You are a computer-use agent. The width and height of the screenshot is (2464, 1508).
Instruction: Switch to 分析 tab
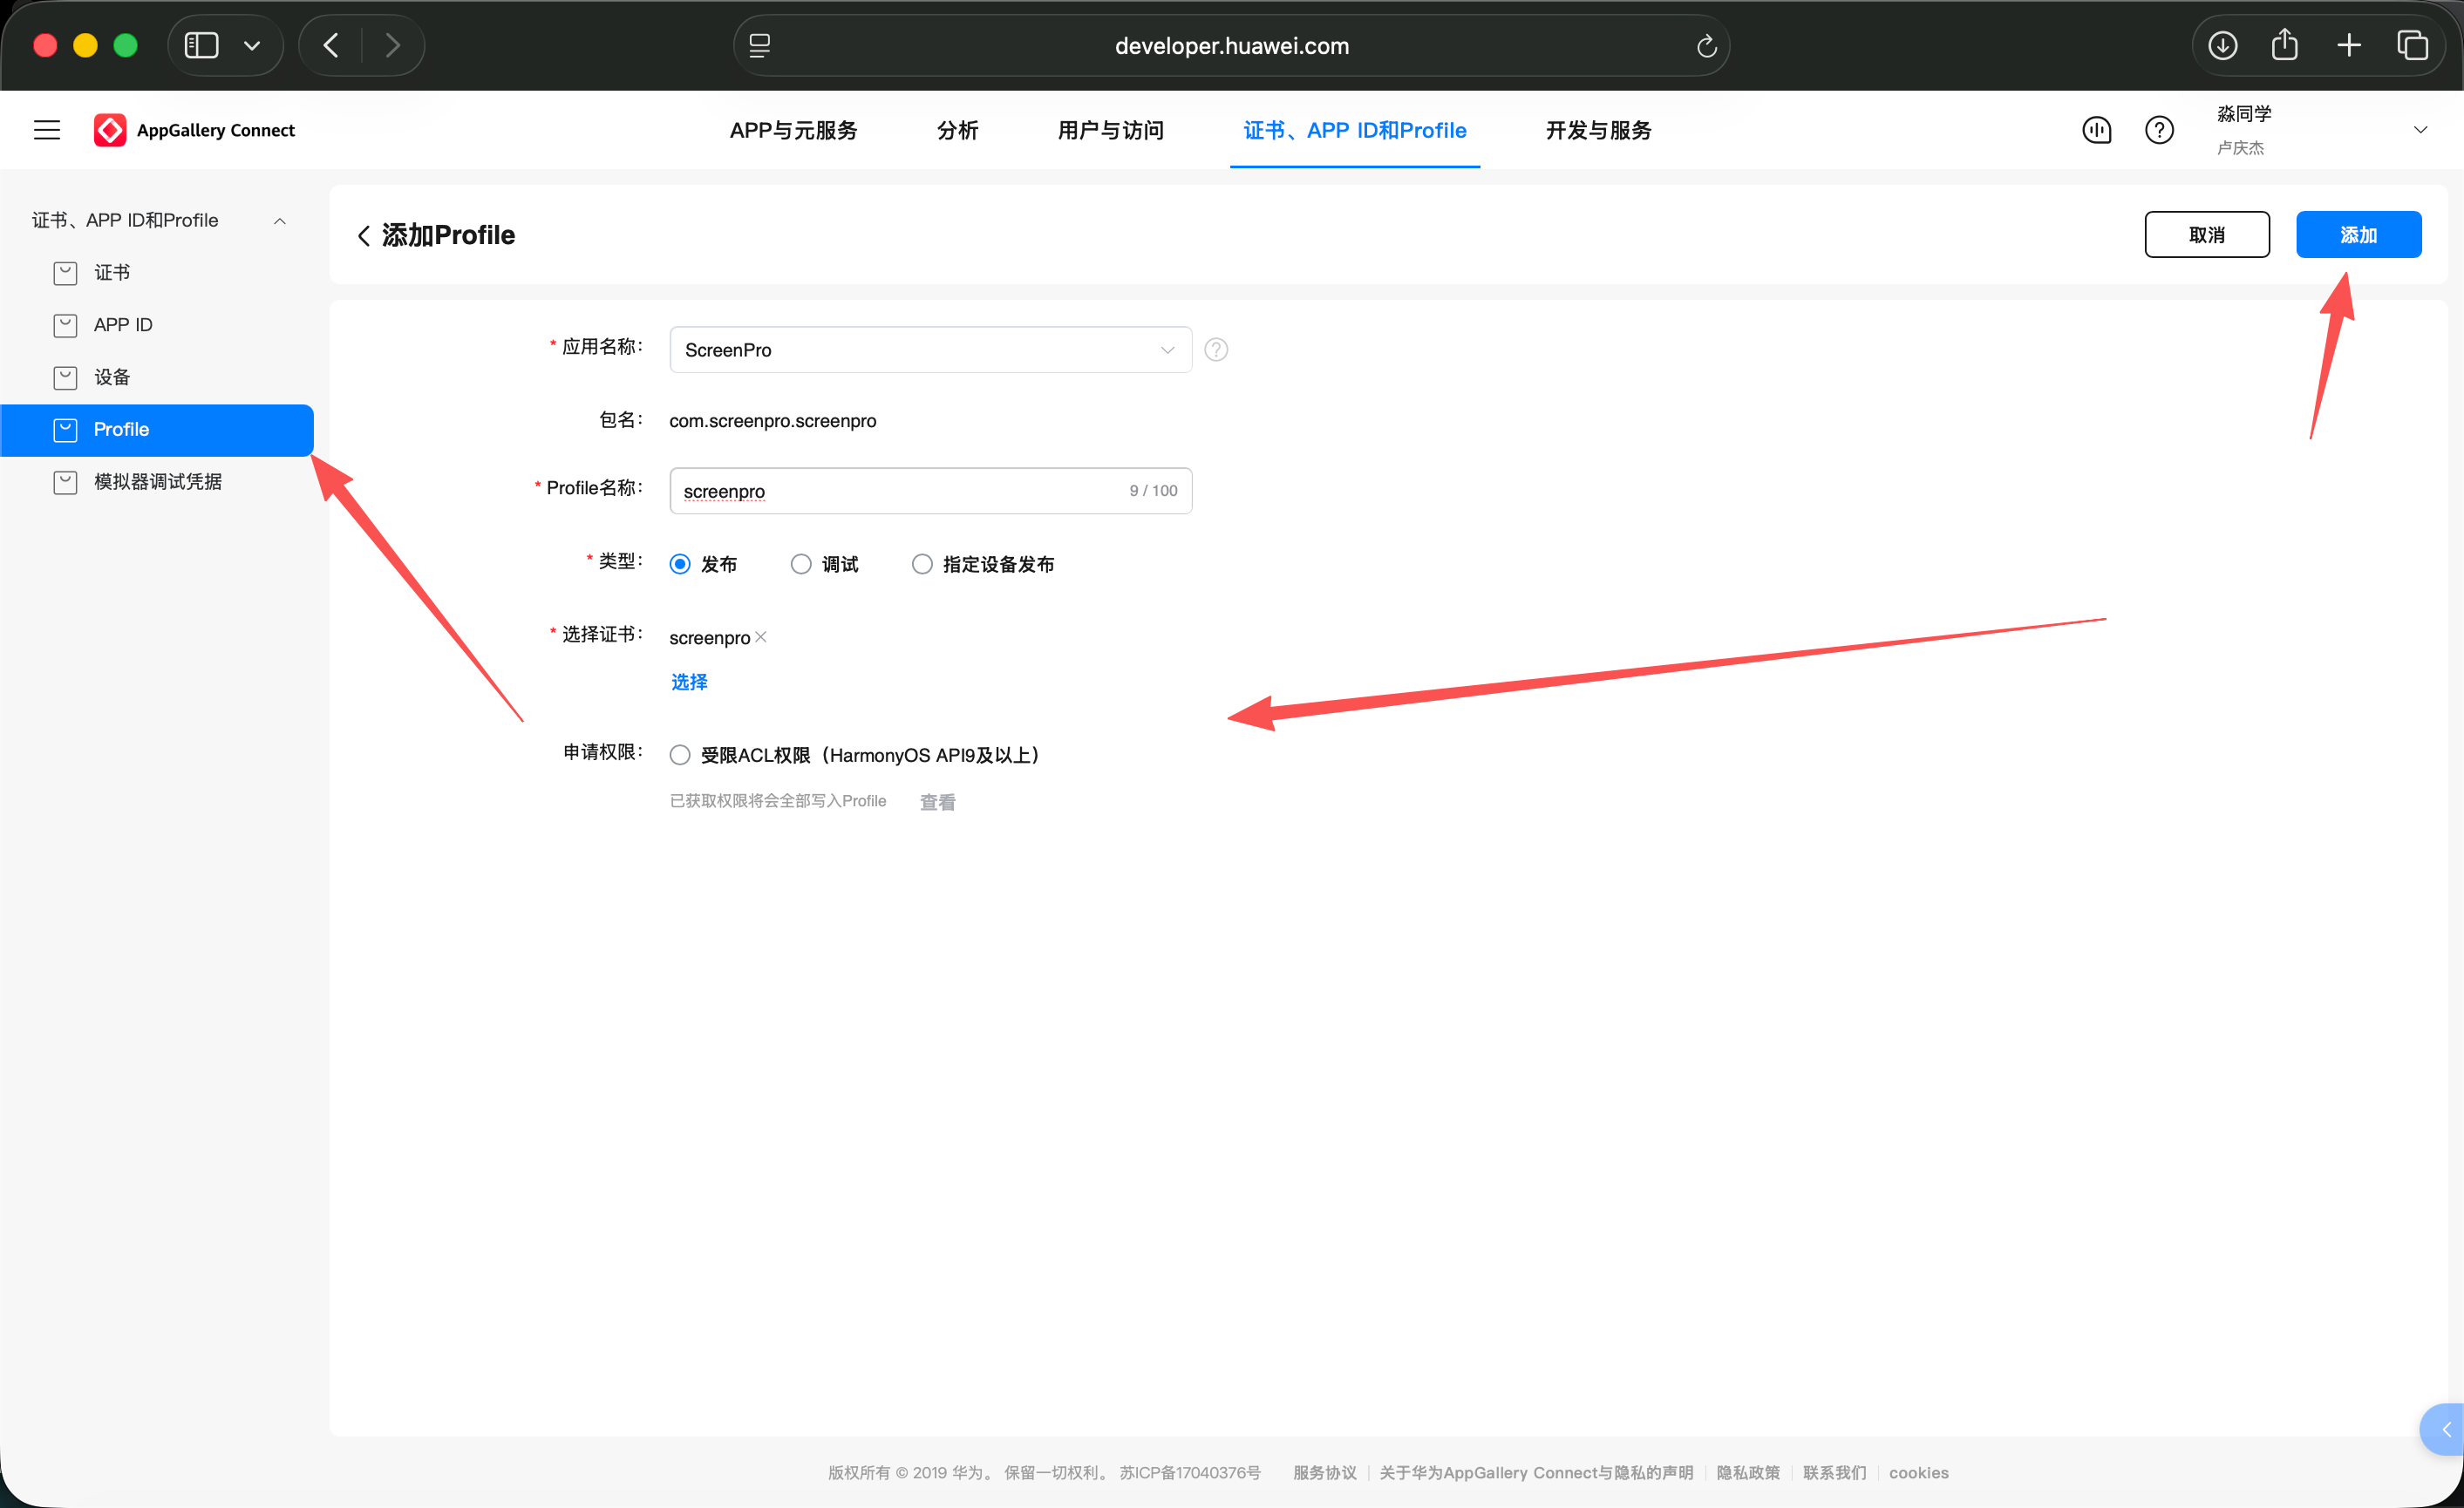[958, 130]
